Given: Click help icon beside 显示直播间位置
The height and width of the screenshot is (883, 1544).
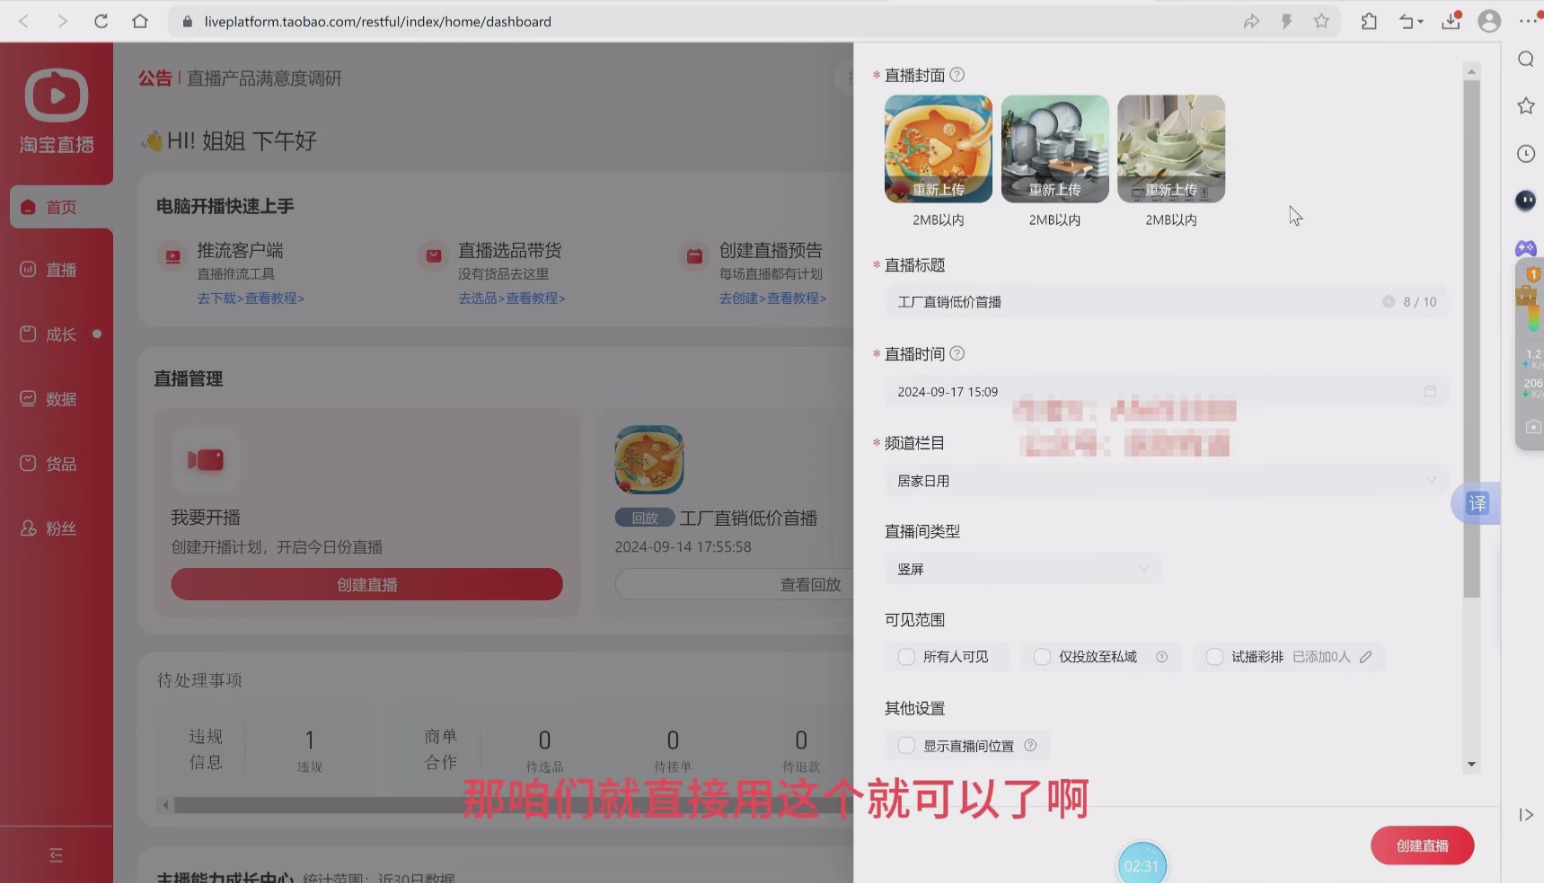Looking at the screenshot, I should [x=1030, y=745].
